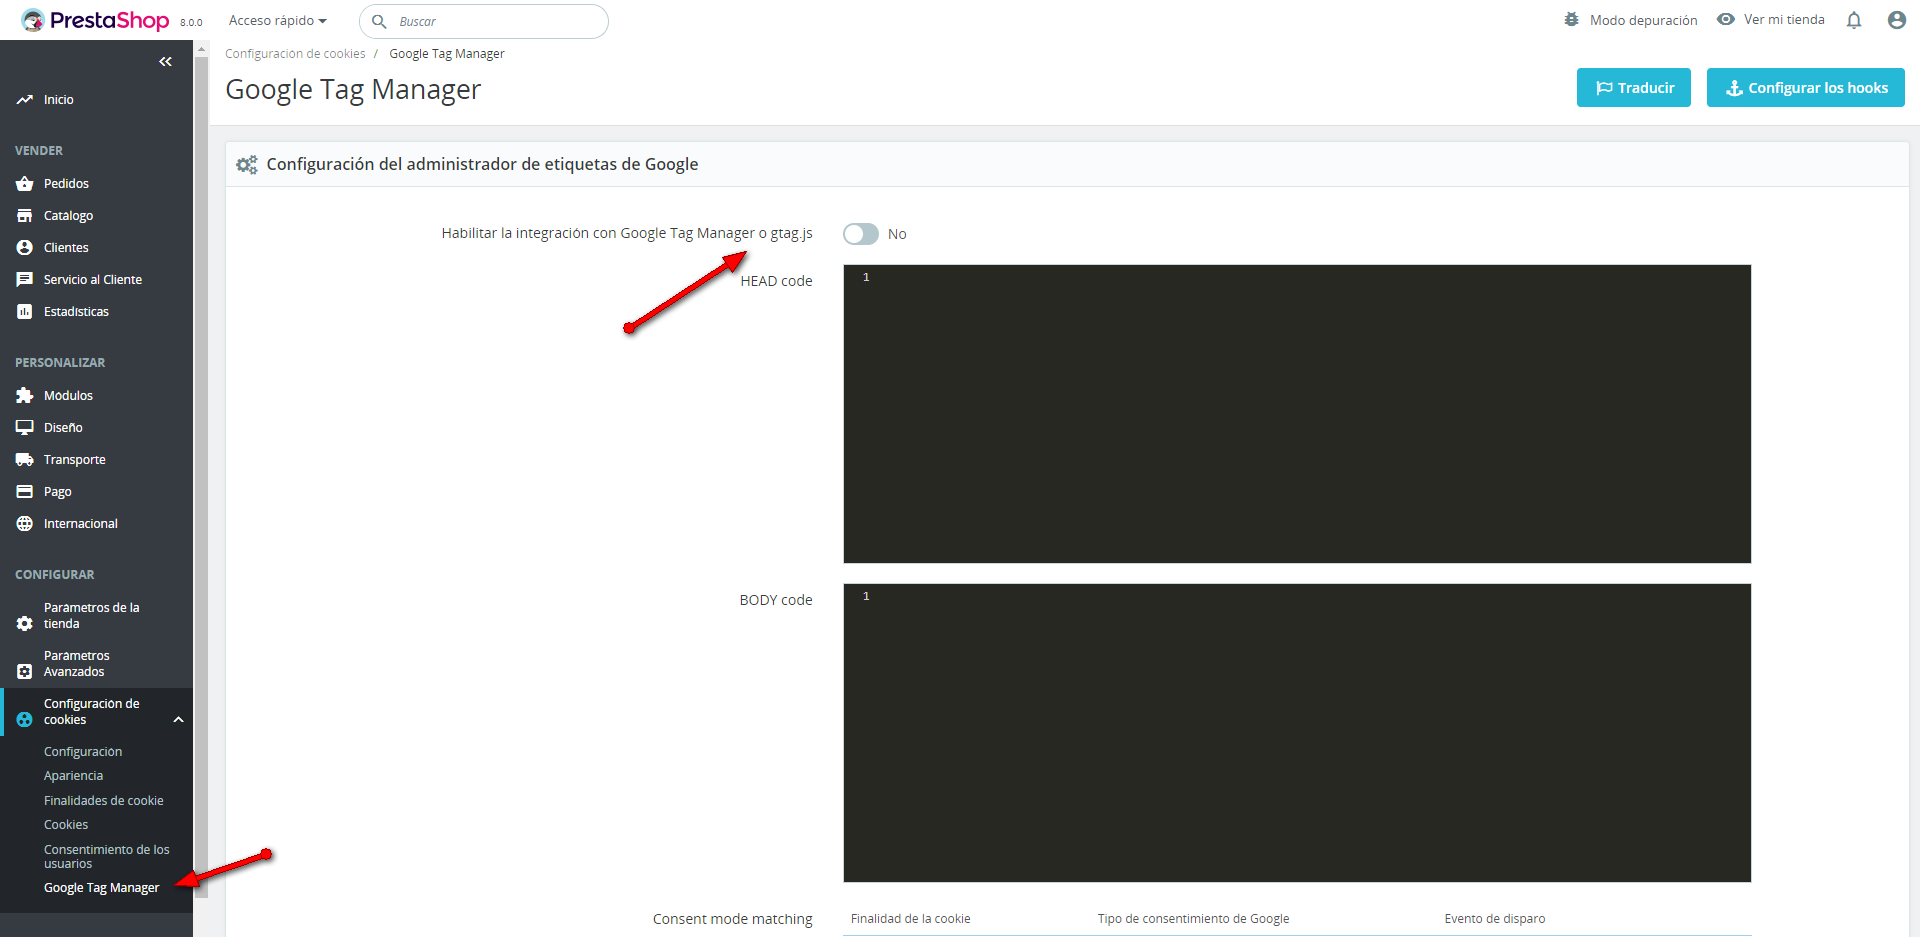Enable Google Tag Manager integration toggle
This screenshot has width=1920, height=937.
(x=861, y=234)
